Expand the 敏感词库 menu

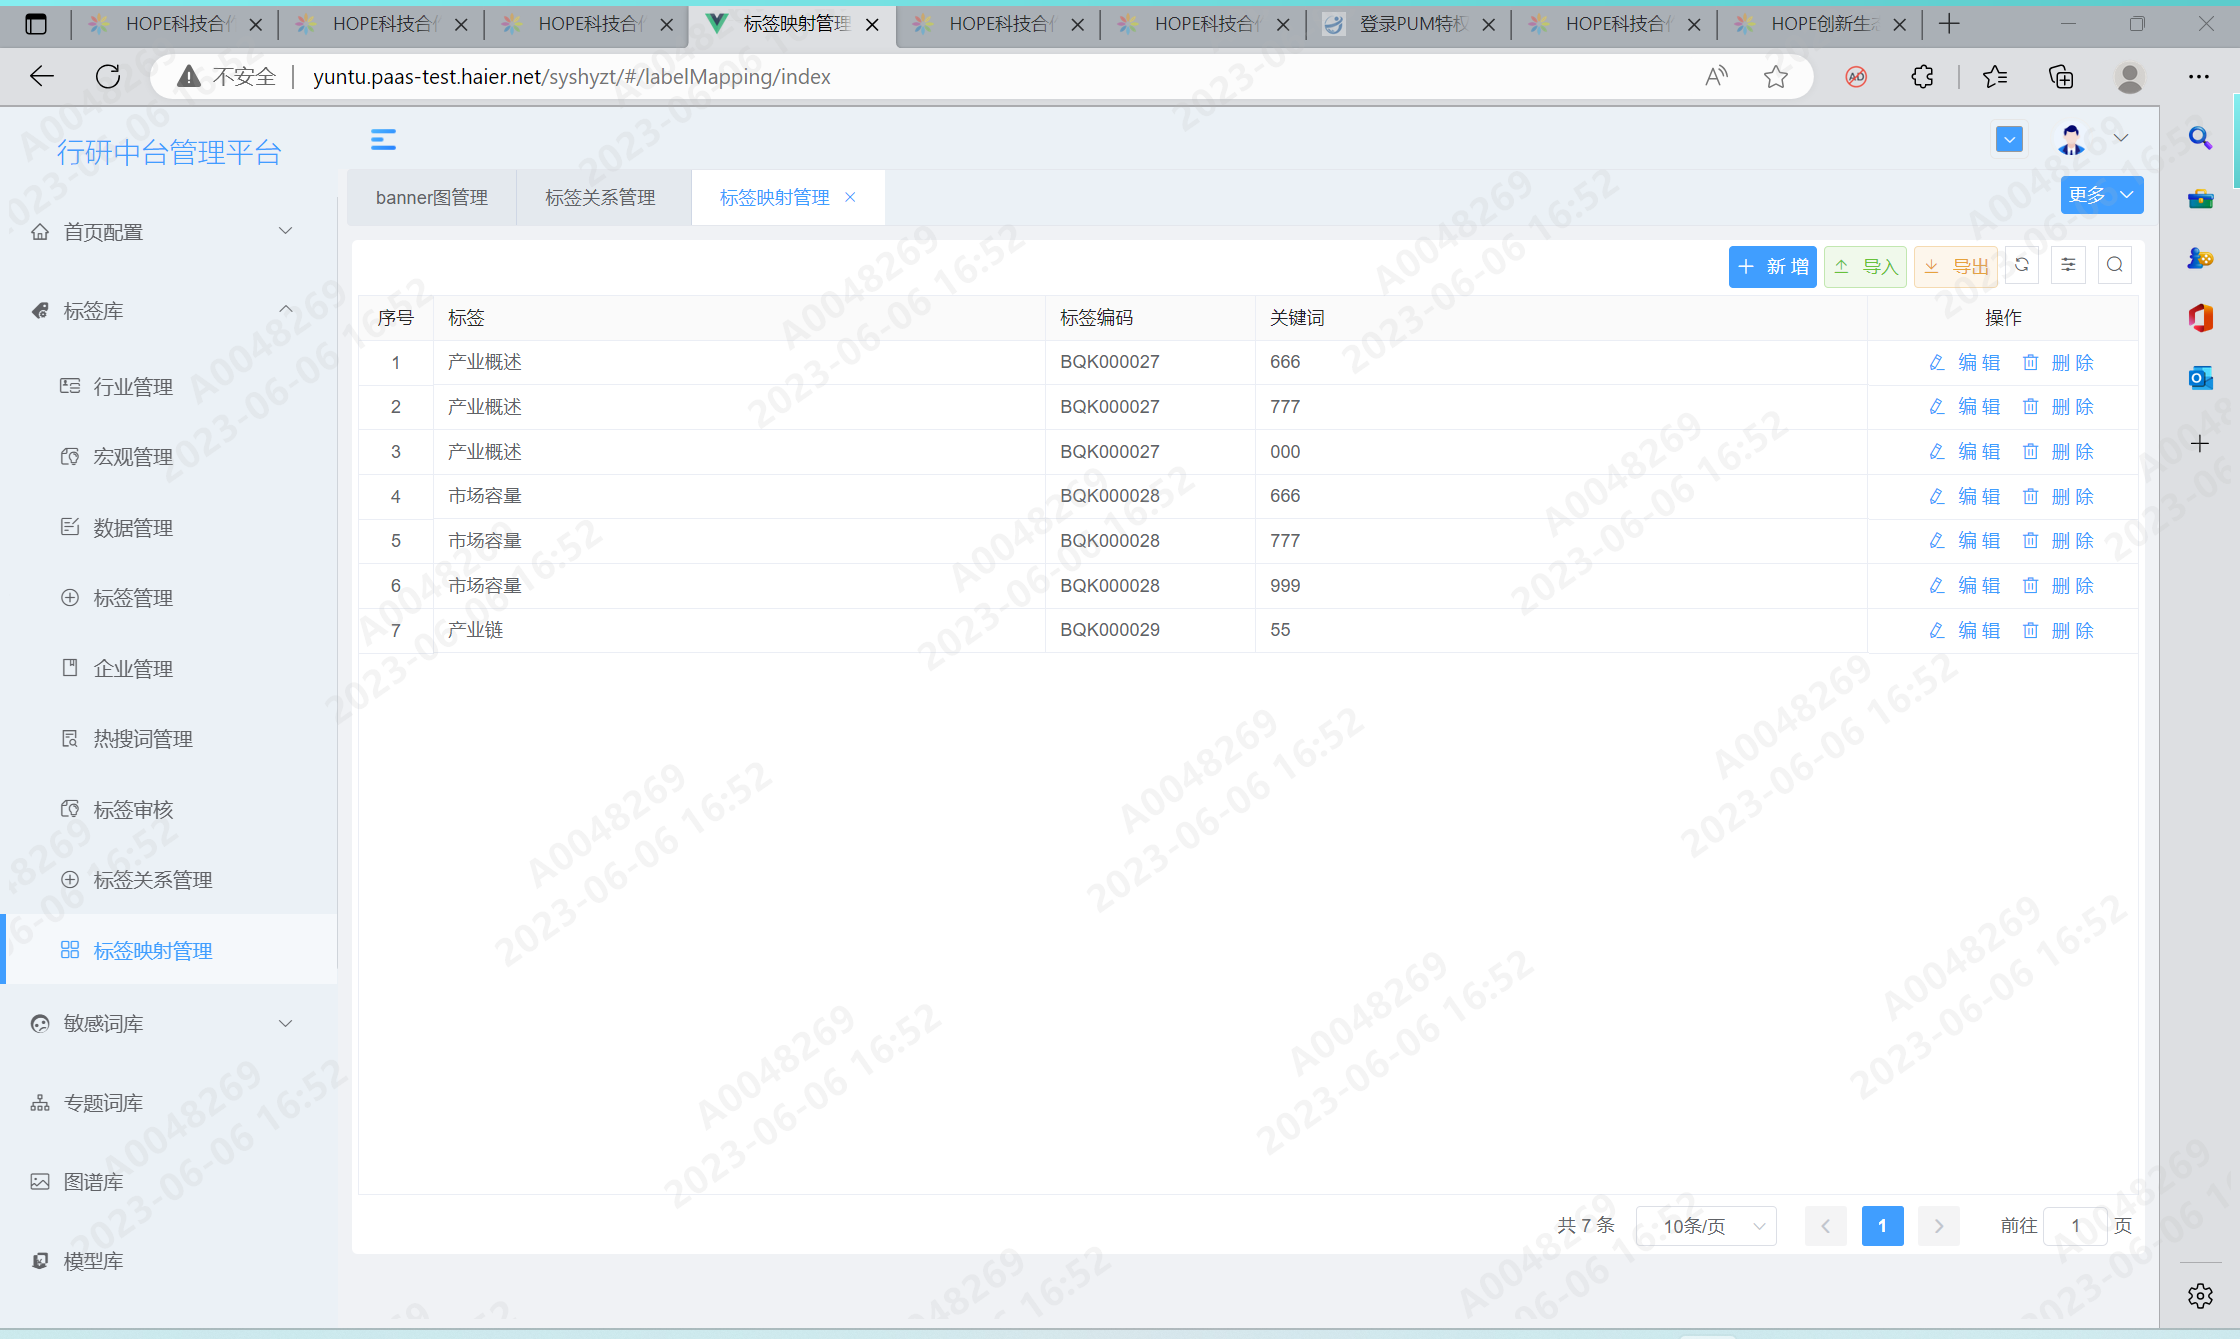(168, 1023)
